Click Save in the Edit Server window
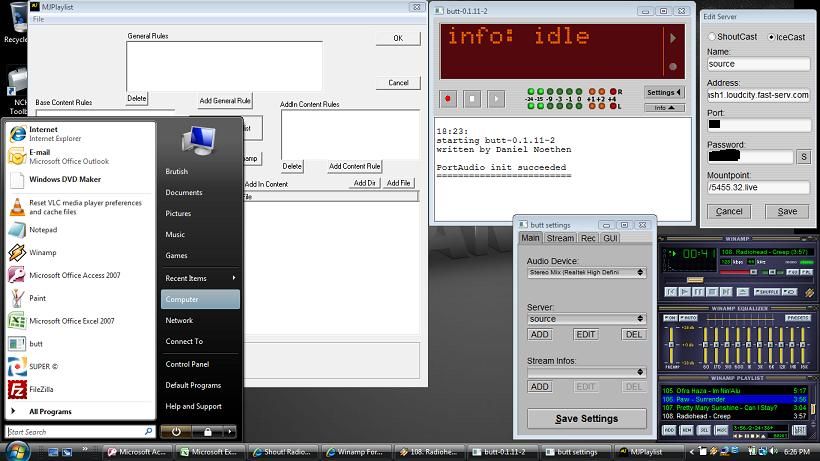The image size is (820, 461). pos(787,211)
